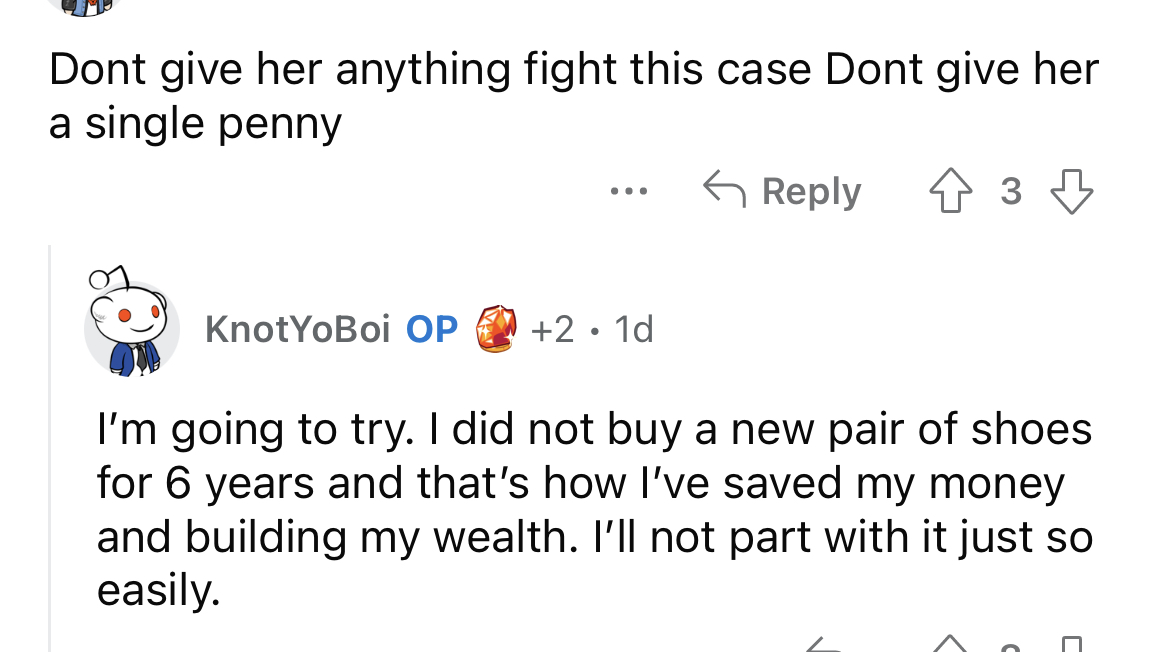Select KnotYoBoi's "I'm going to try" reply text

tap(594, 510)
